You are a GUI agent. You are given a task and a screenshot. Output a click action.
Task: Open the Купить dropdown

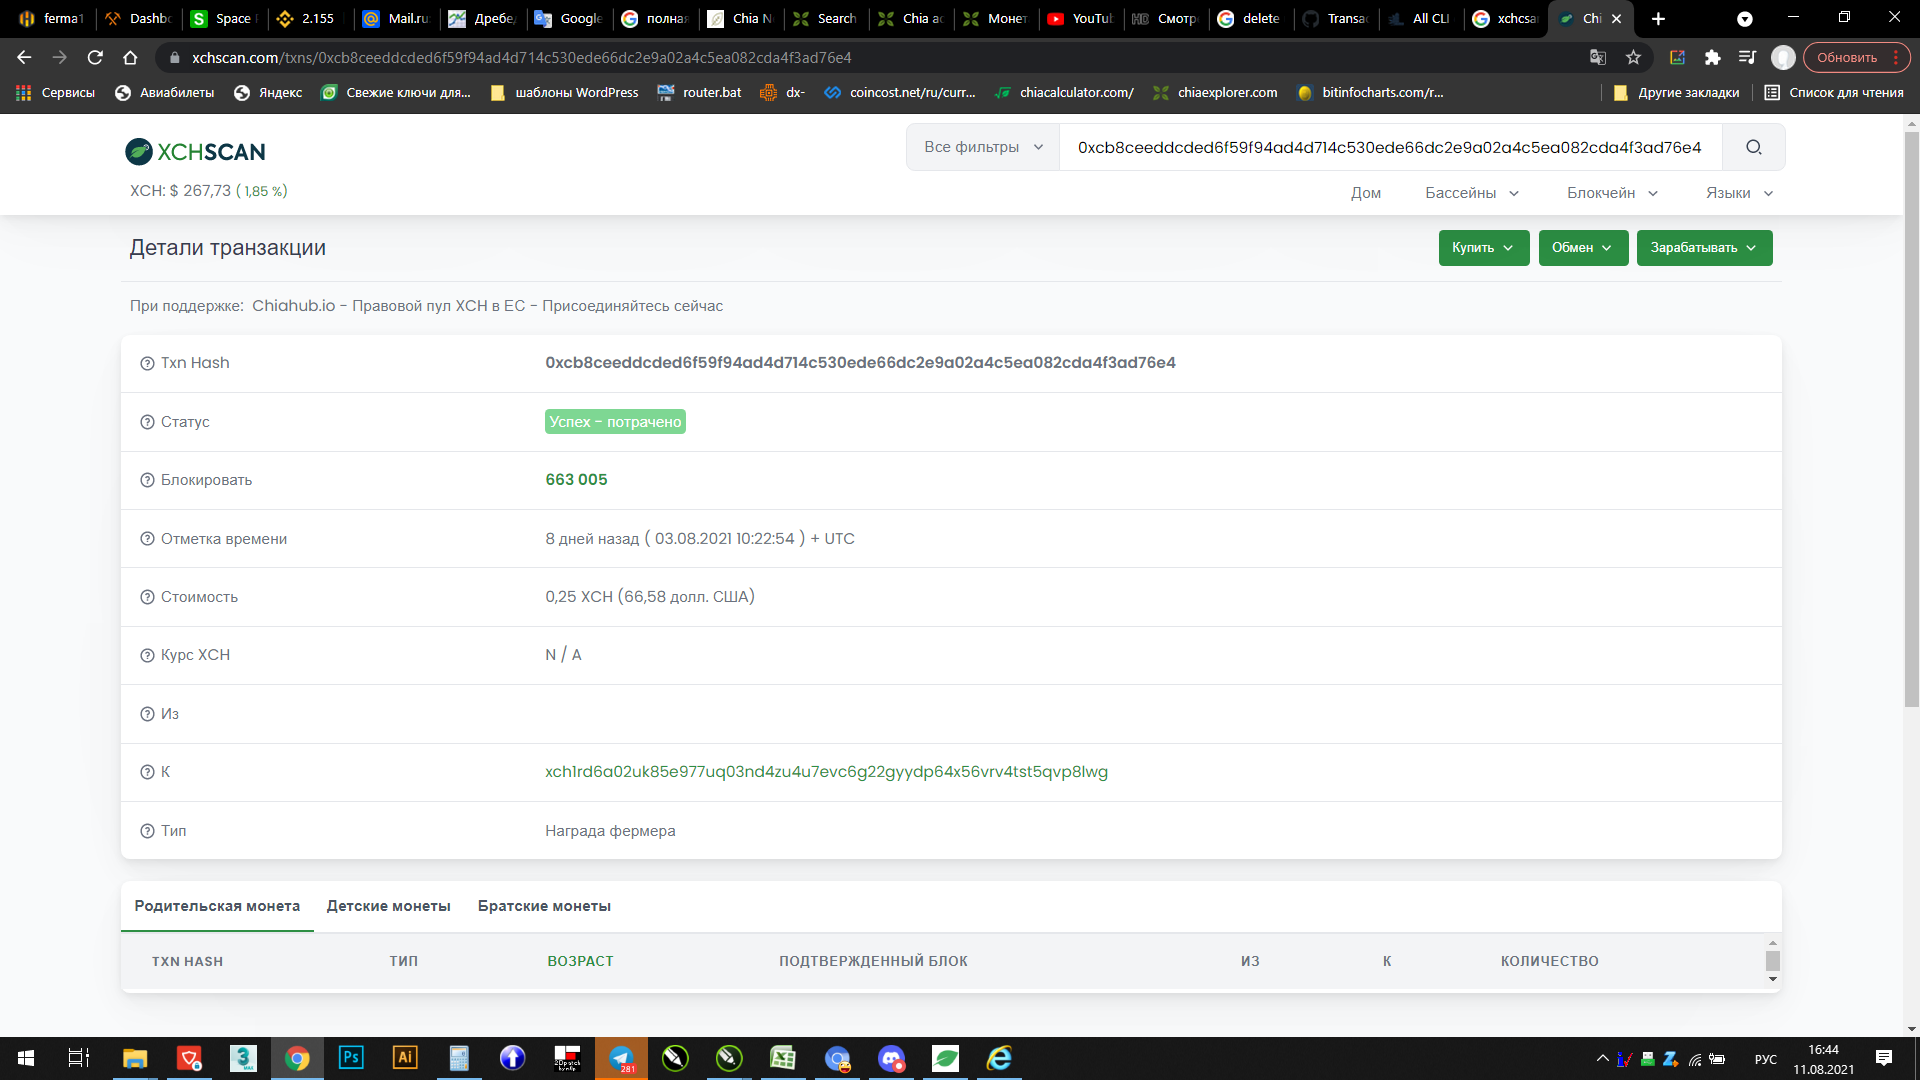pyautogui.click(x=1483, y=248)
